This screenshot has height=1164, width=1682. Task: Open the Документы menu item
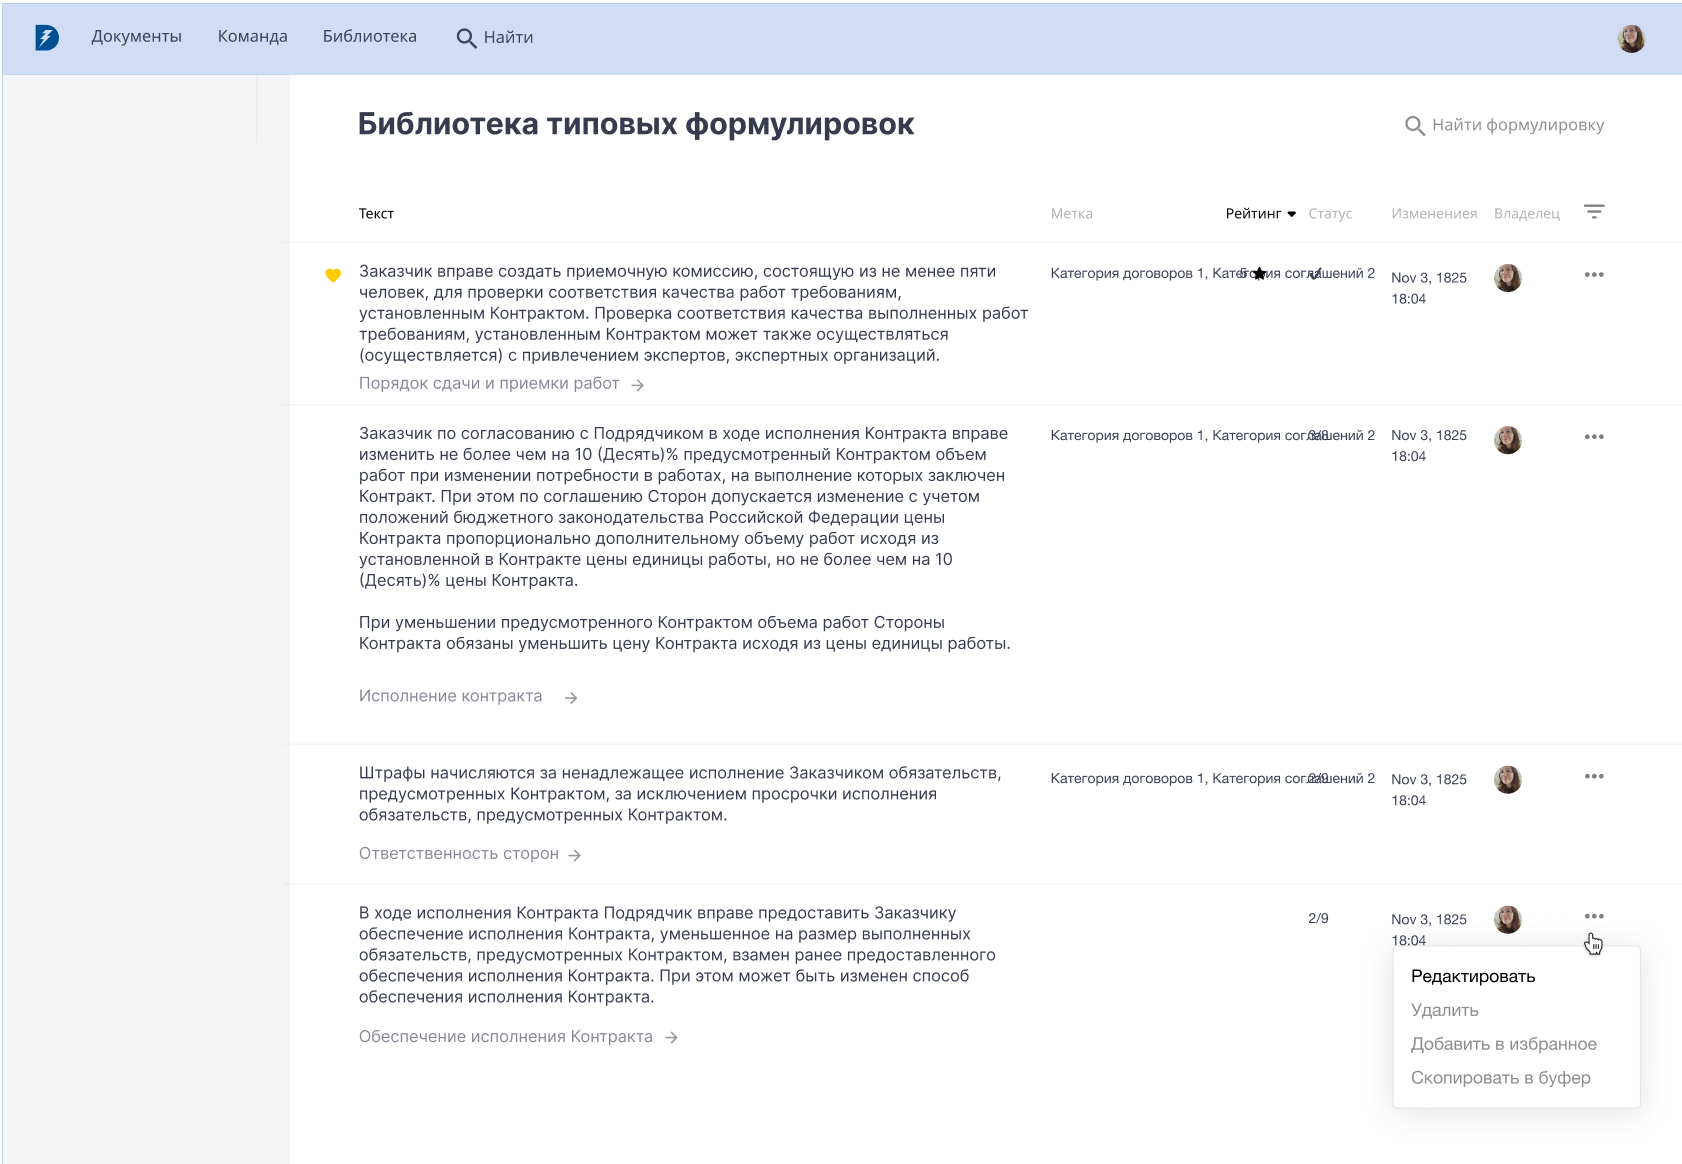coord(136,36)
